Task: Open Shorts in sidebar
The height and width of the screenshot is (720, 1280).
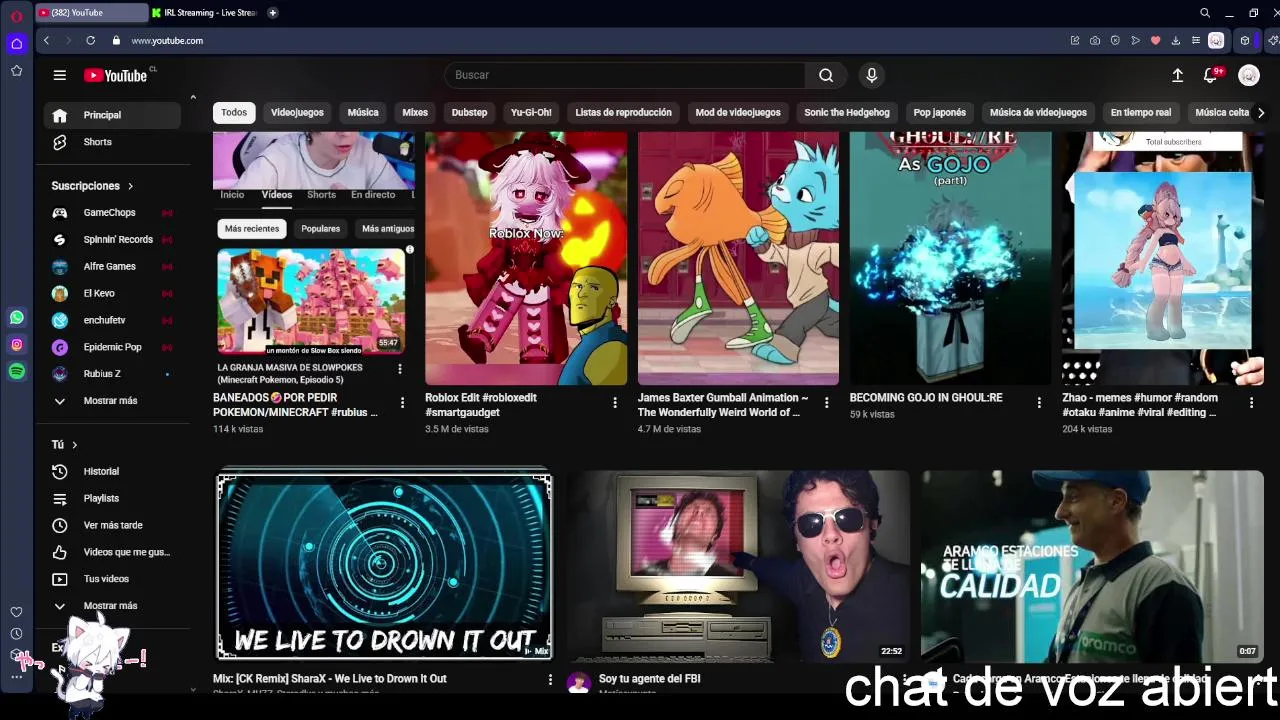Action: [x=112, y=142]
